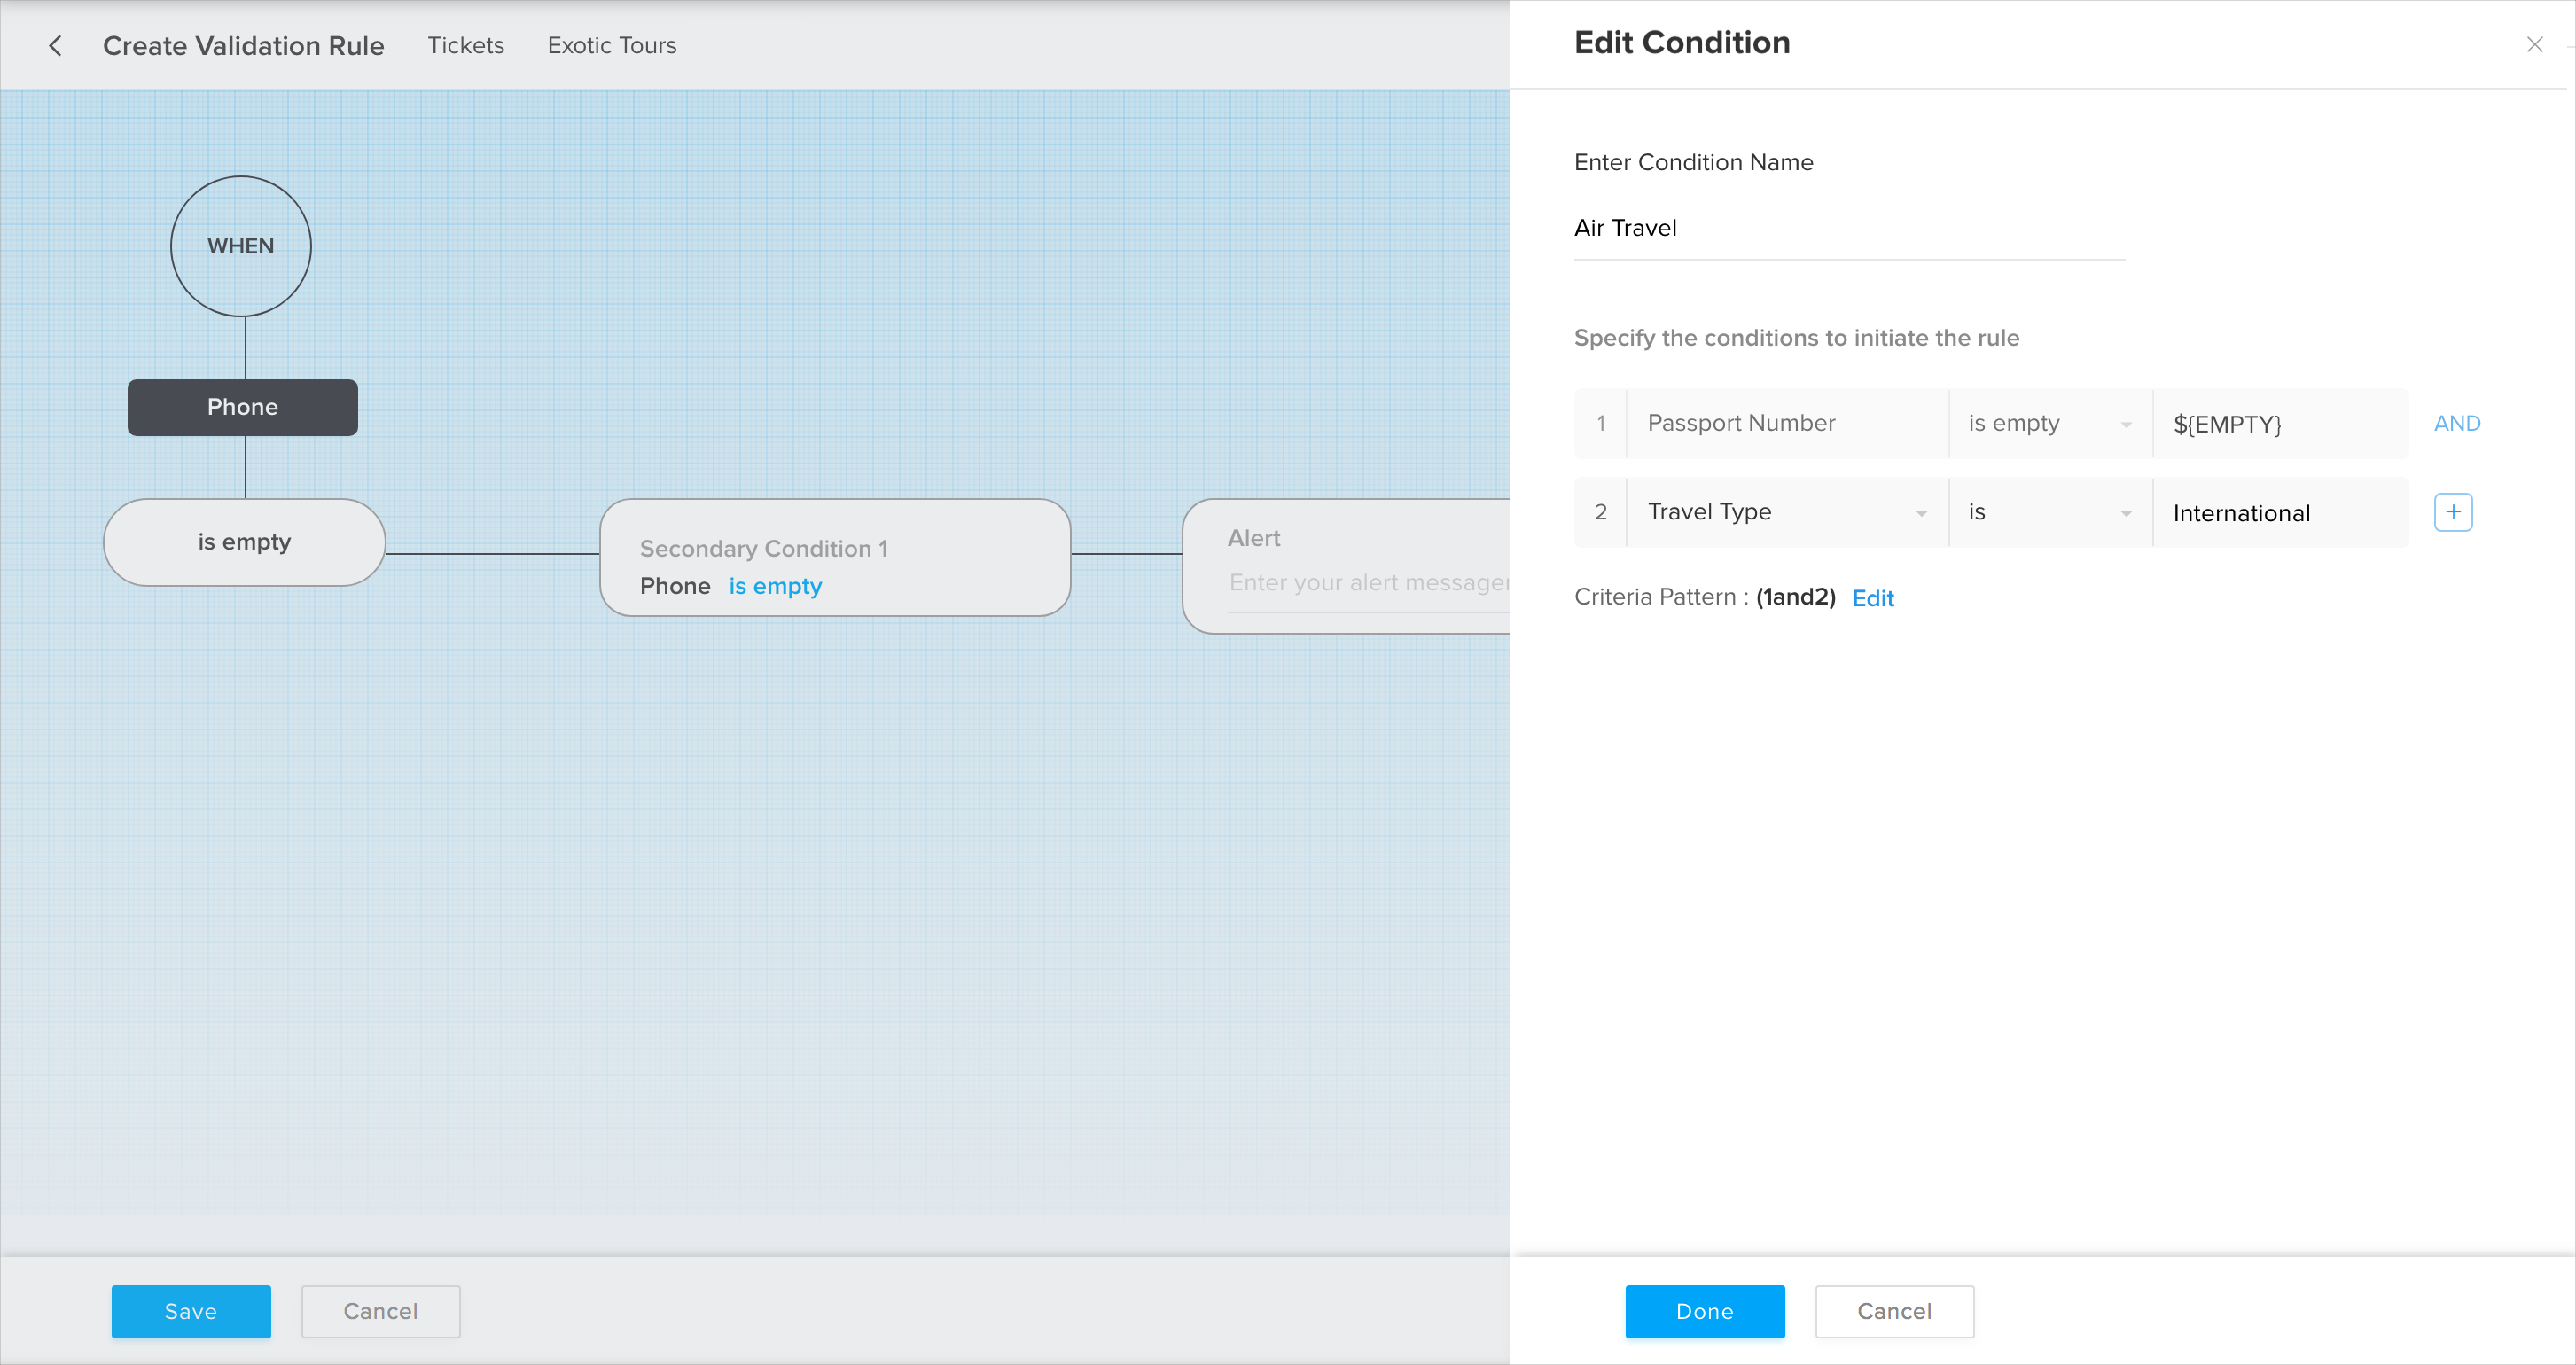Screen dimensions: 2576x1365
Task: Click the alert message input field
Action: [x=1368, y=582]
